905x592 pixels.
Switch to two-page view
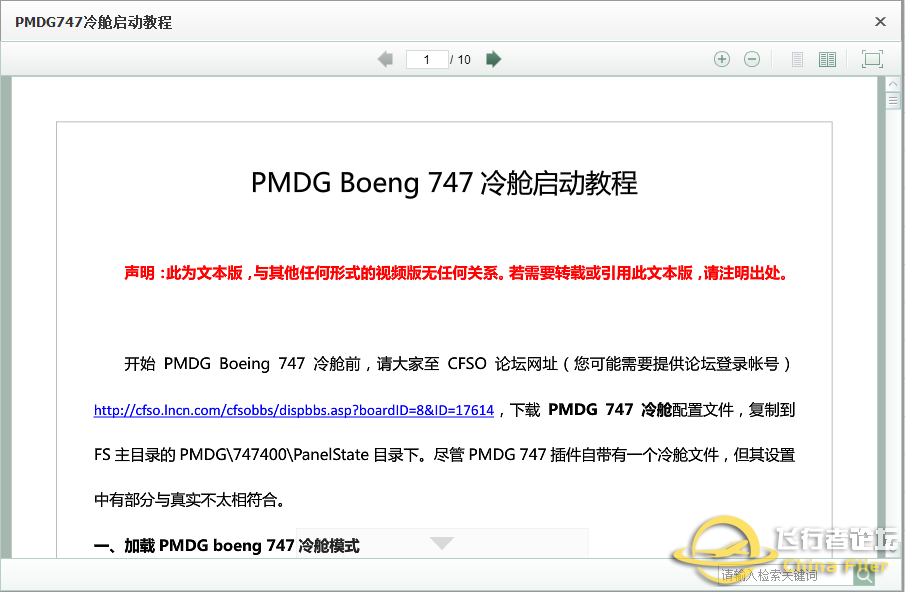[x=827, y=59]
